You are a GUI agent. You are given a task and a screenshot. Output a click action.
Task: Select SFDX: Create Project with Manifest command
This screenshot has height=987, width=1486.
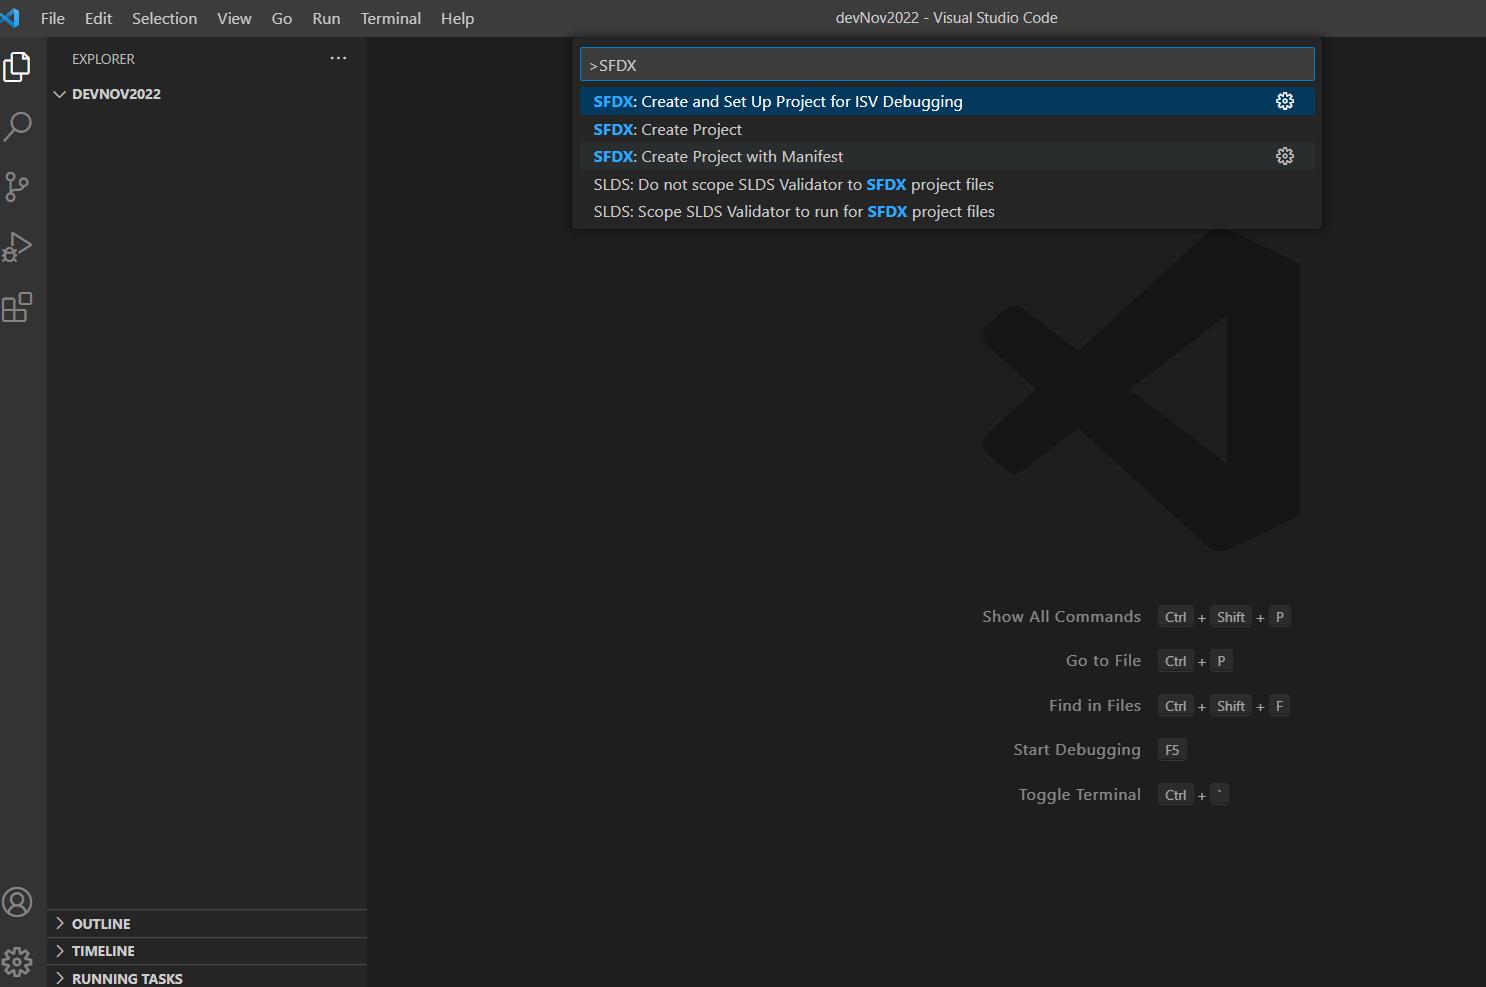(947, 156)
